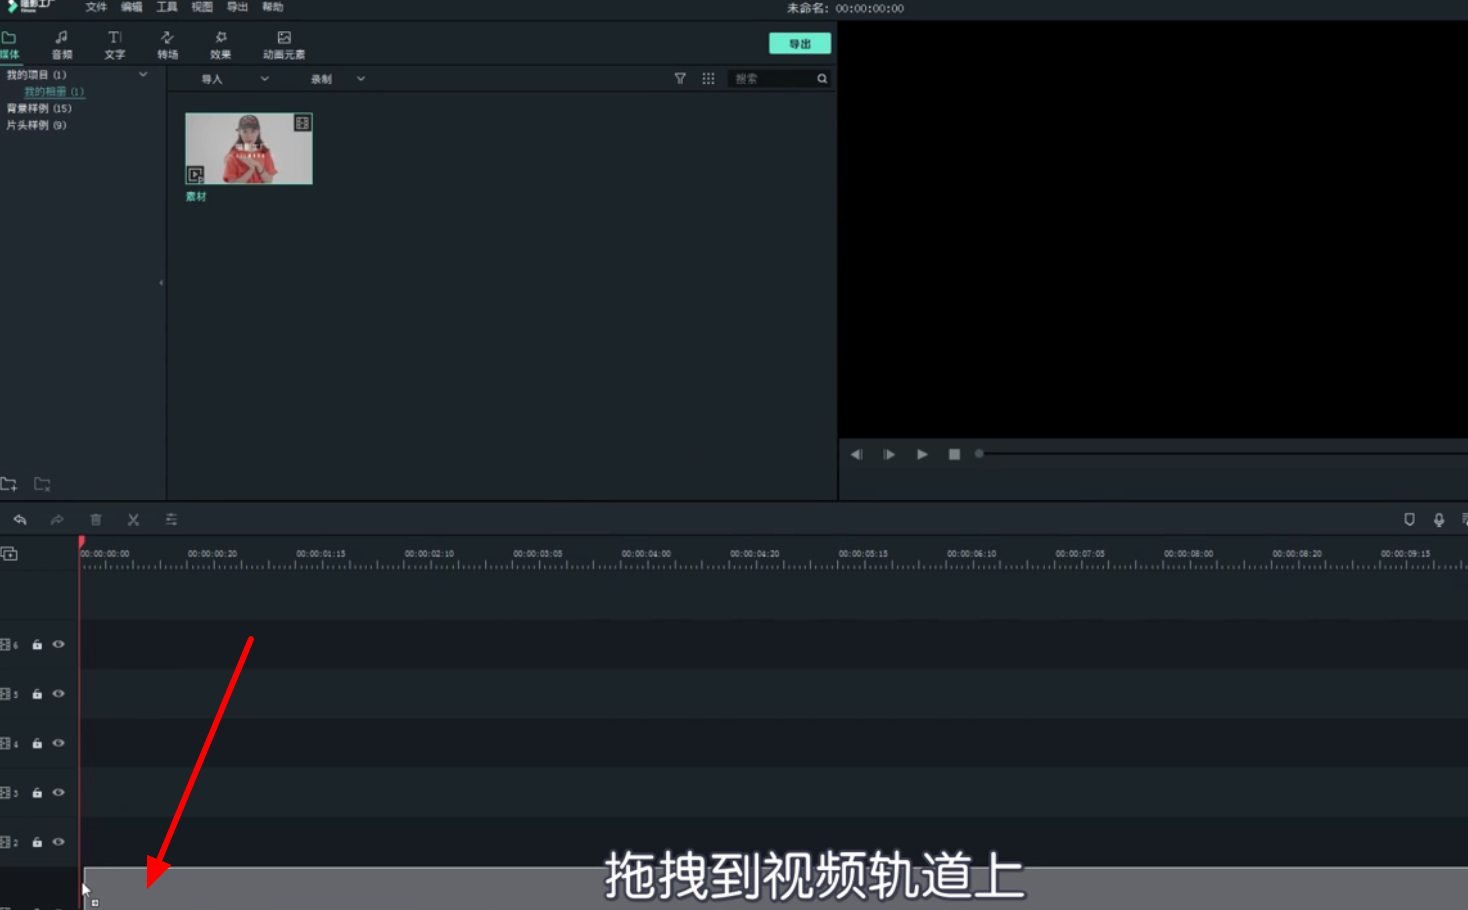
Task: Click the 素材 clip thumbnail
Action: [x=248, y=148]
